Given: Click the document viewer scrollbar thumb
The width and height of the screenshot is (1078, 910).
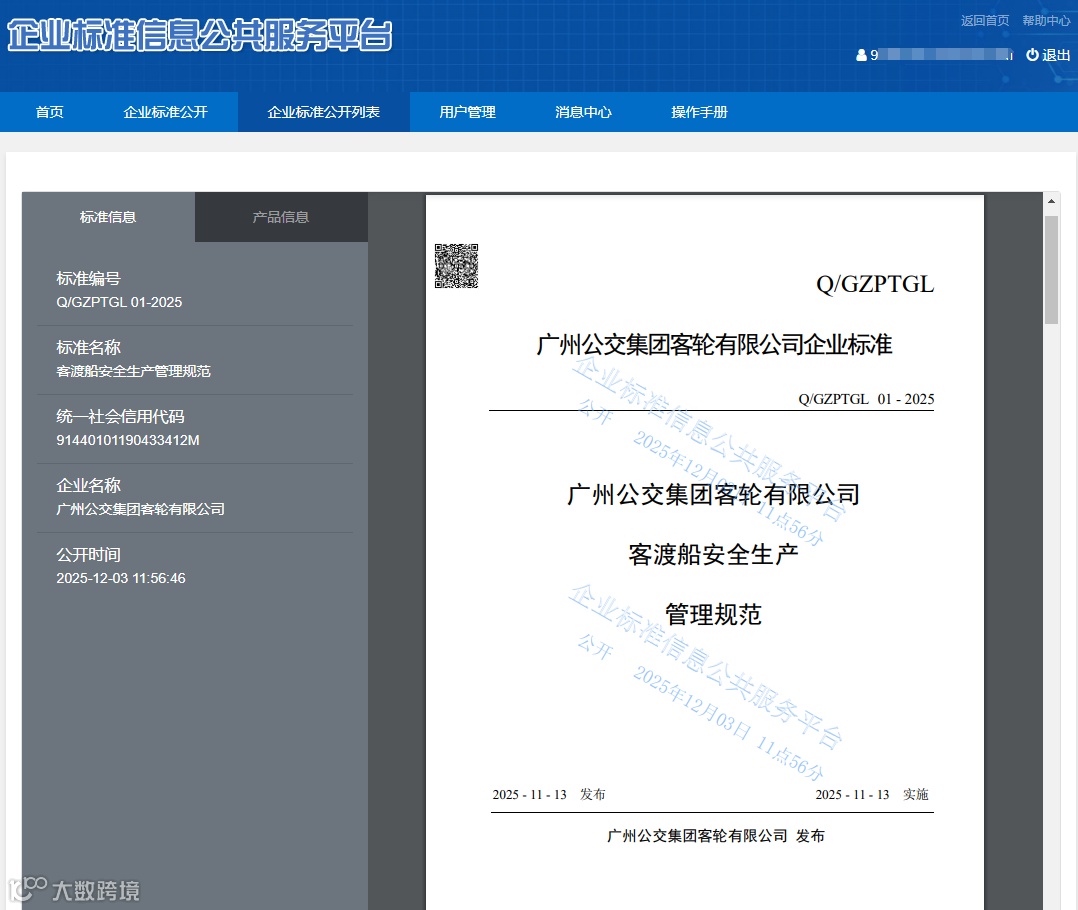Looking at the screenshot, I should (1051, 269).
